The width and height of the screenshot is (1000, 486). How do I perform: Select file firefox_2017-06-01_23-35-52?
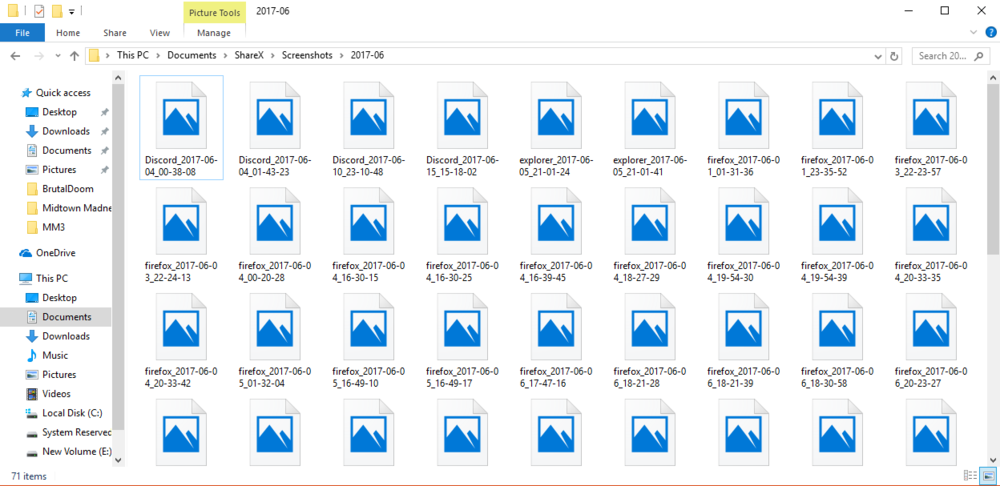coord(837,130)
